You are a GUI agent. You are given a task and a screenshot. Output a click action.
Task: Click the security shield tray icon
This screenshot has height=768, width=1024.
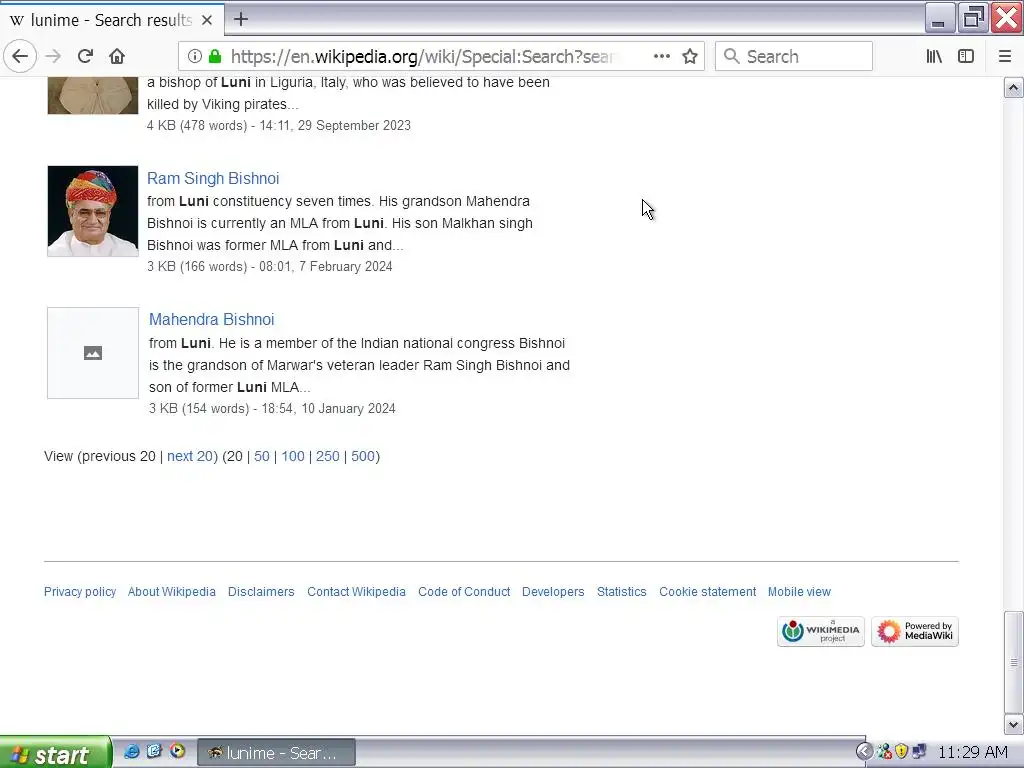(x=902, y=752)
